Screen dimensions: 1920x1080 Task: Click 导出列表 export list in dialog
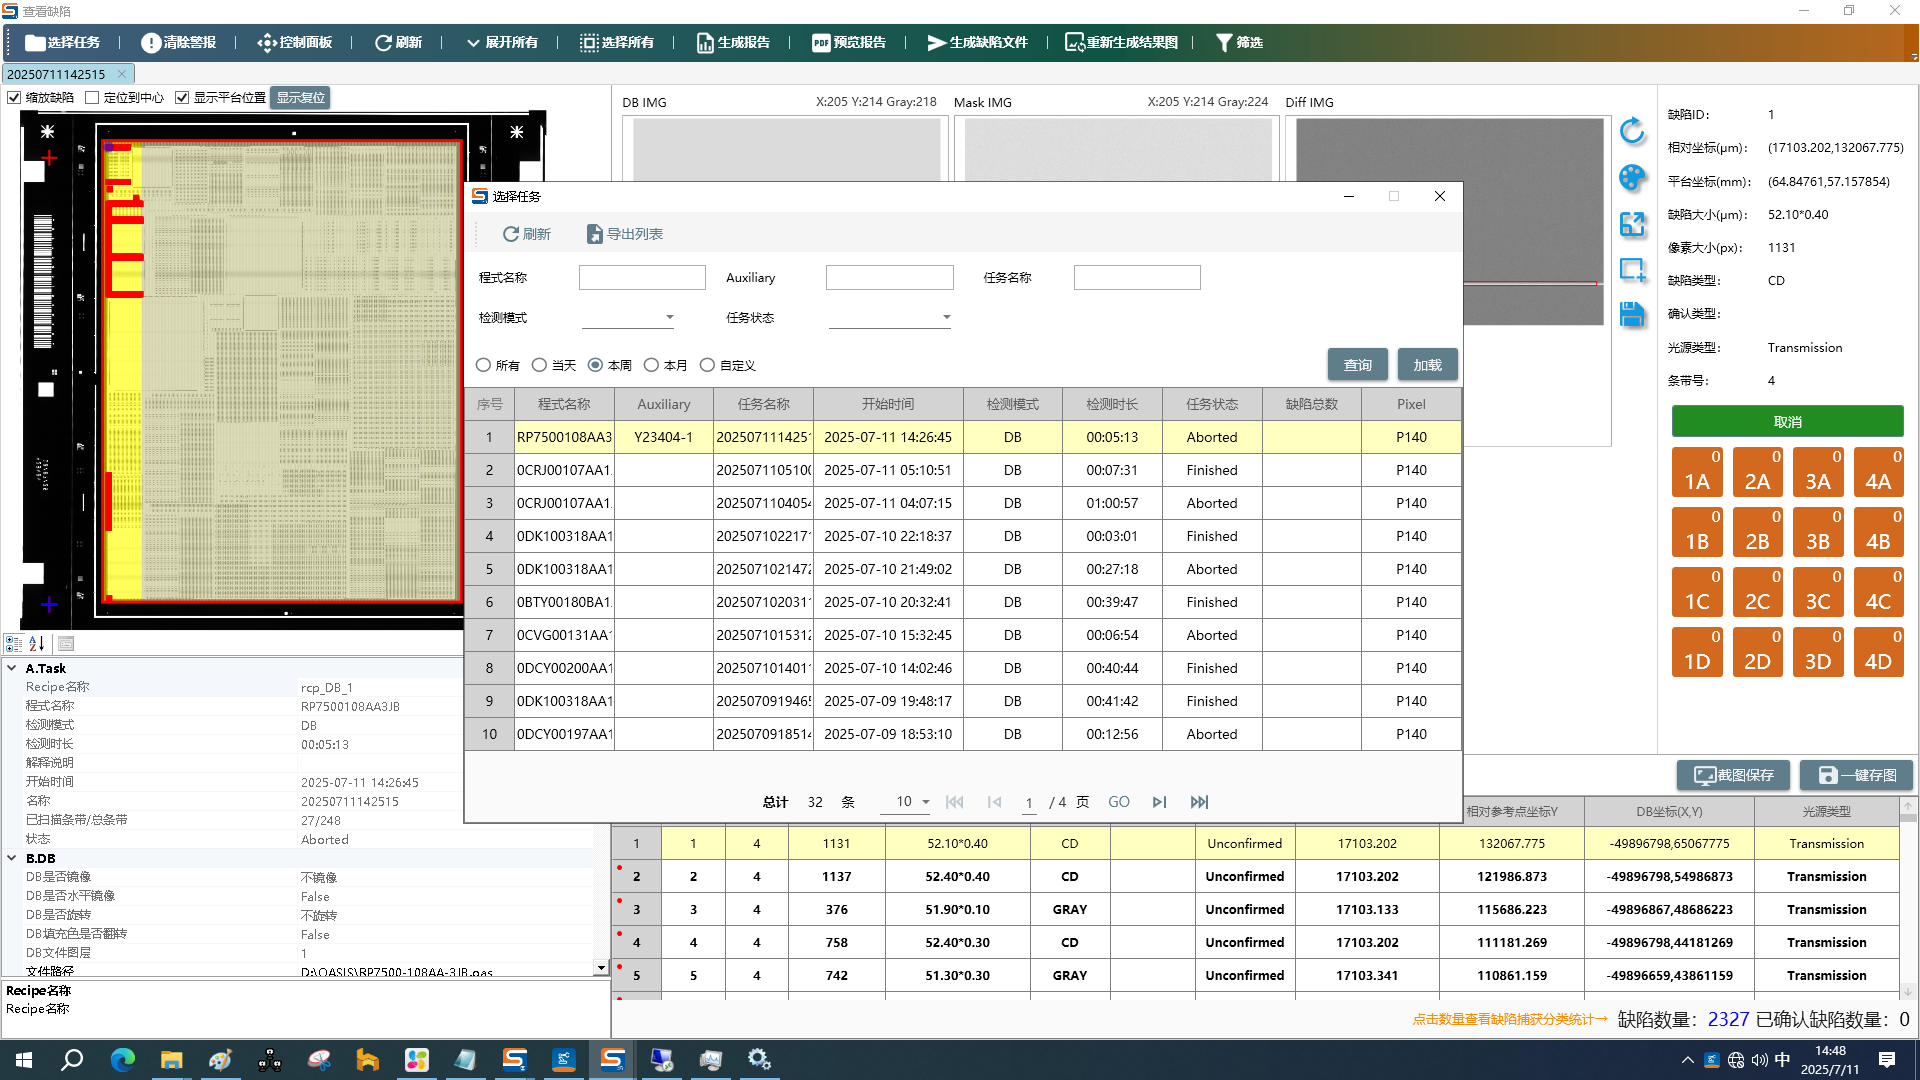tap(625, 234)
